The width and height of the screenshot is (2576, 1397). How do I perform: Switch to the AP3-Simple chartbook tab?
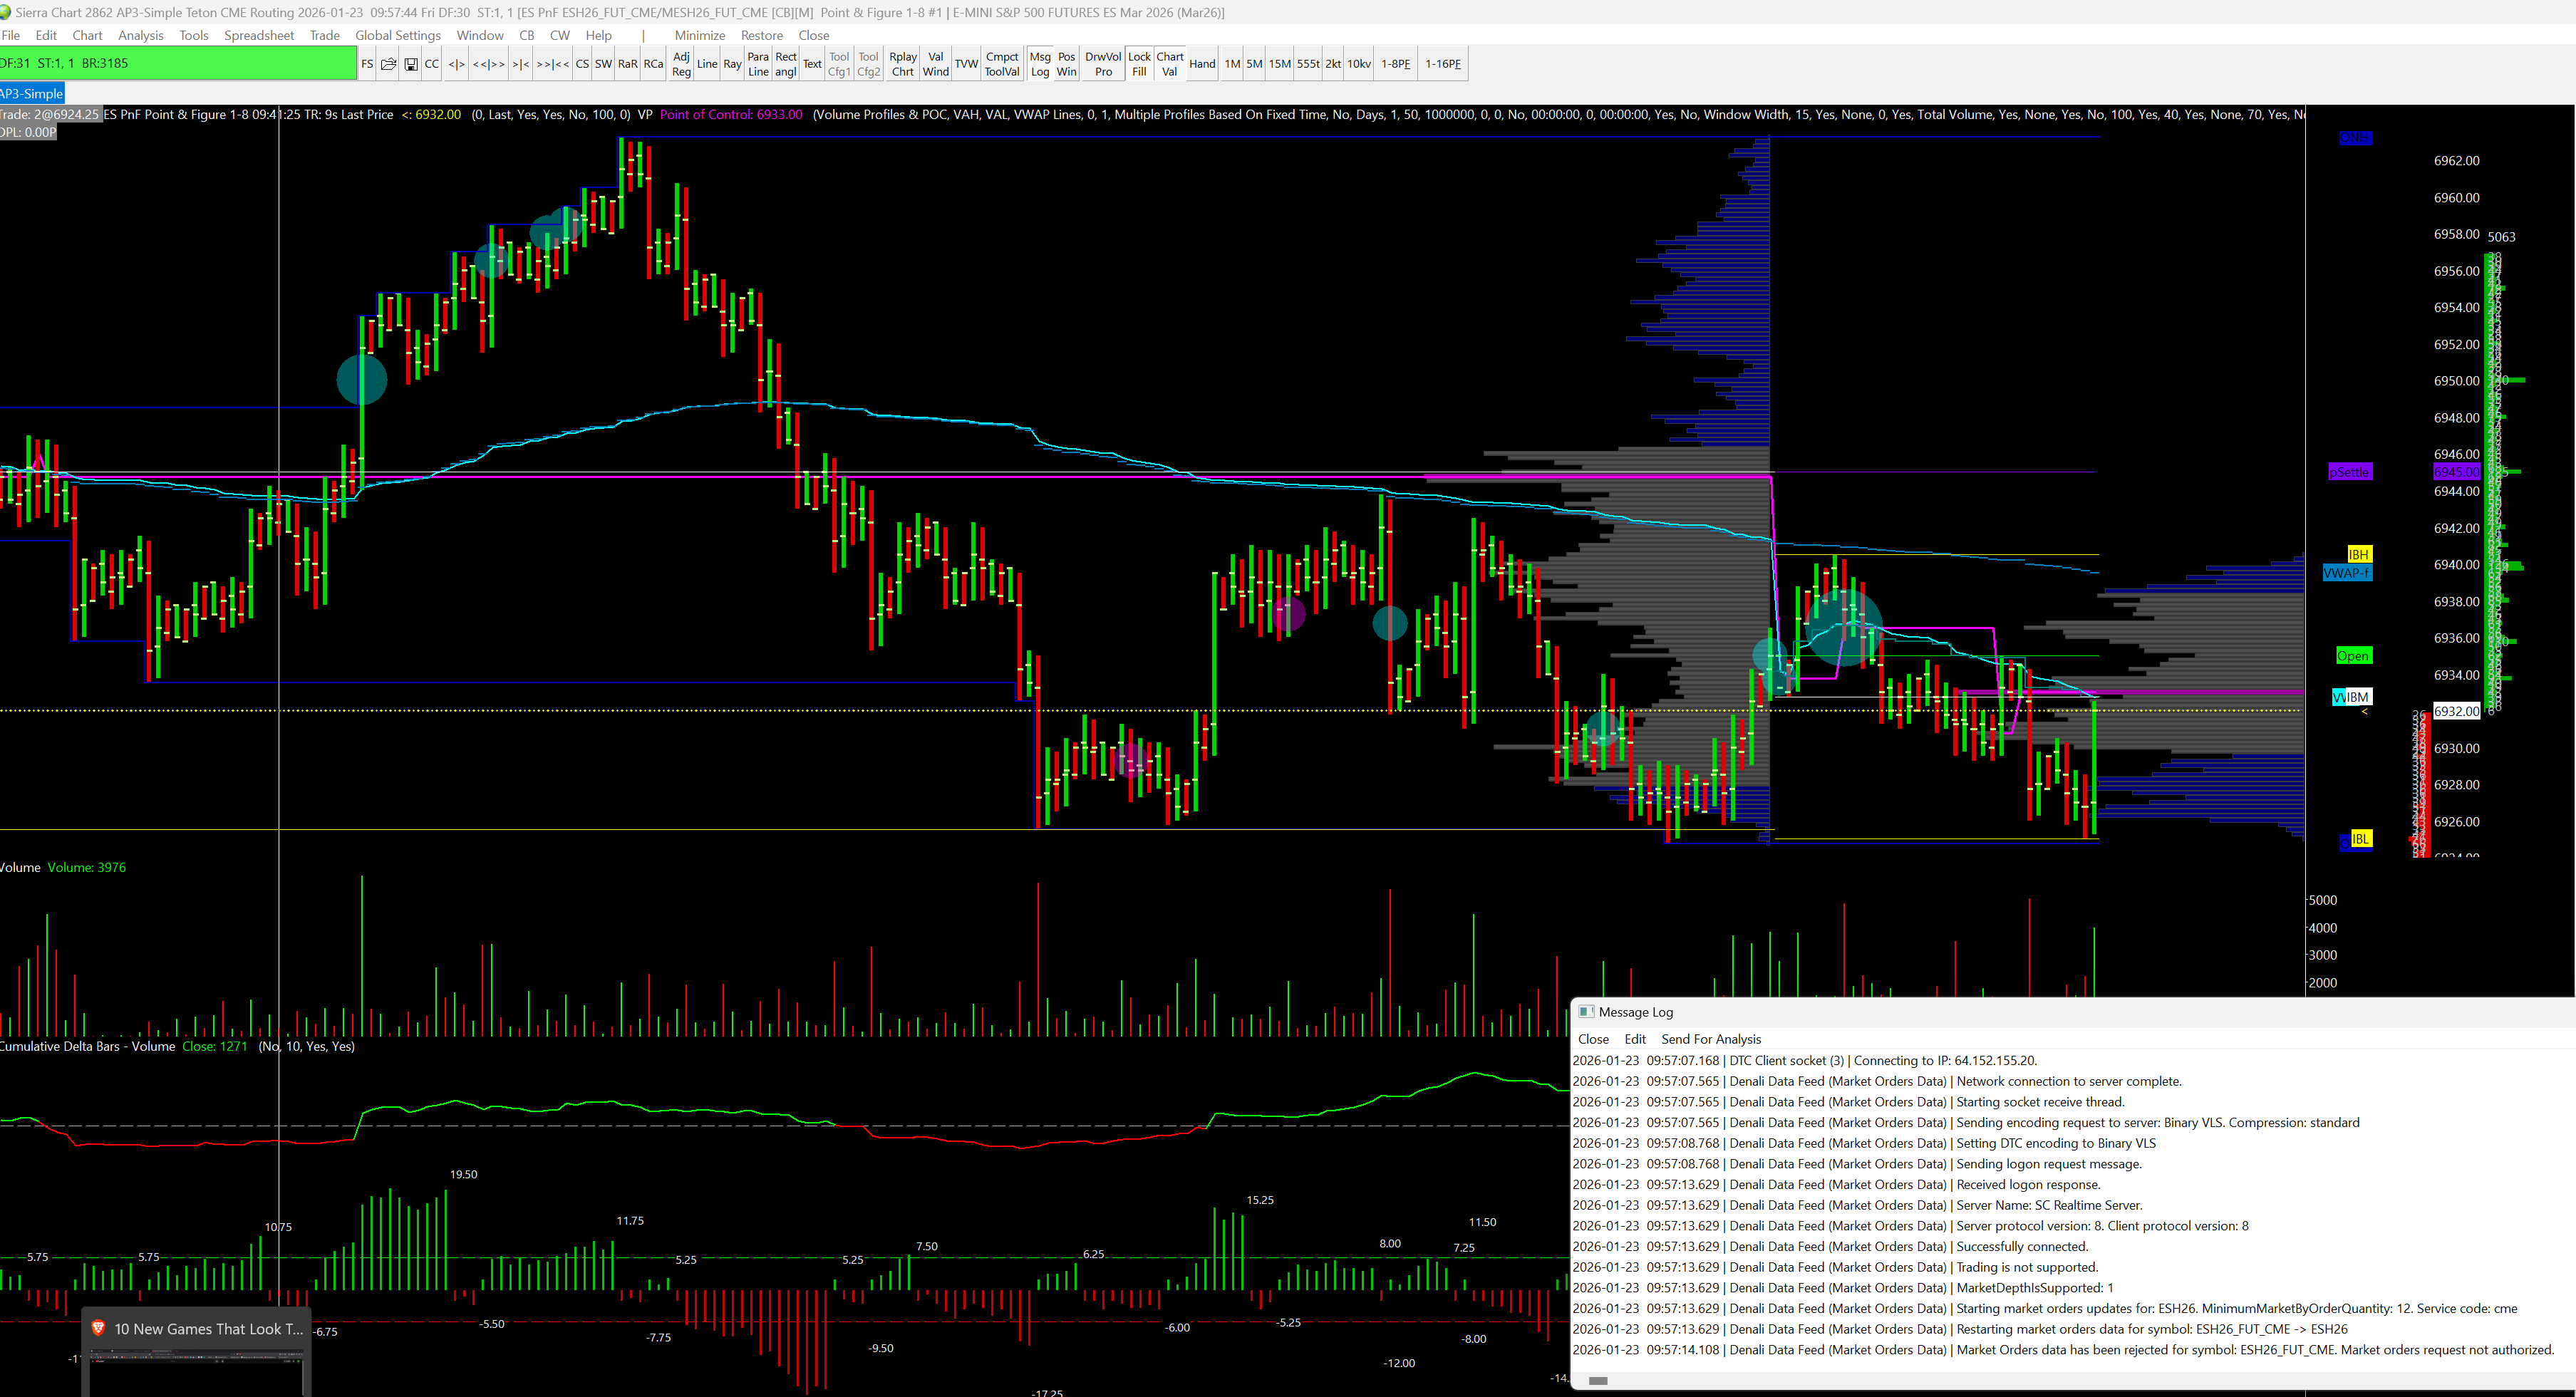[x=32, y=94]
